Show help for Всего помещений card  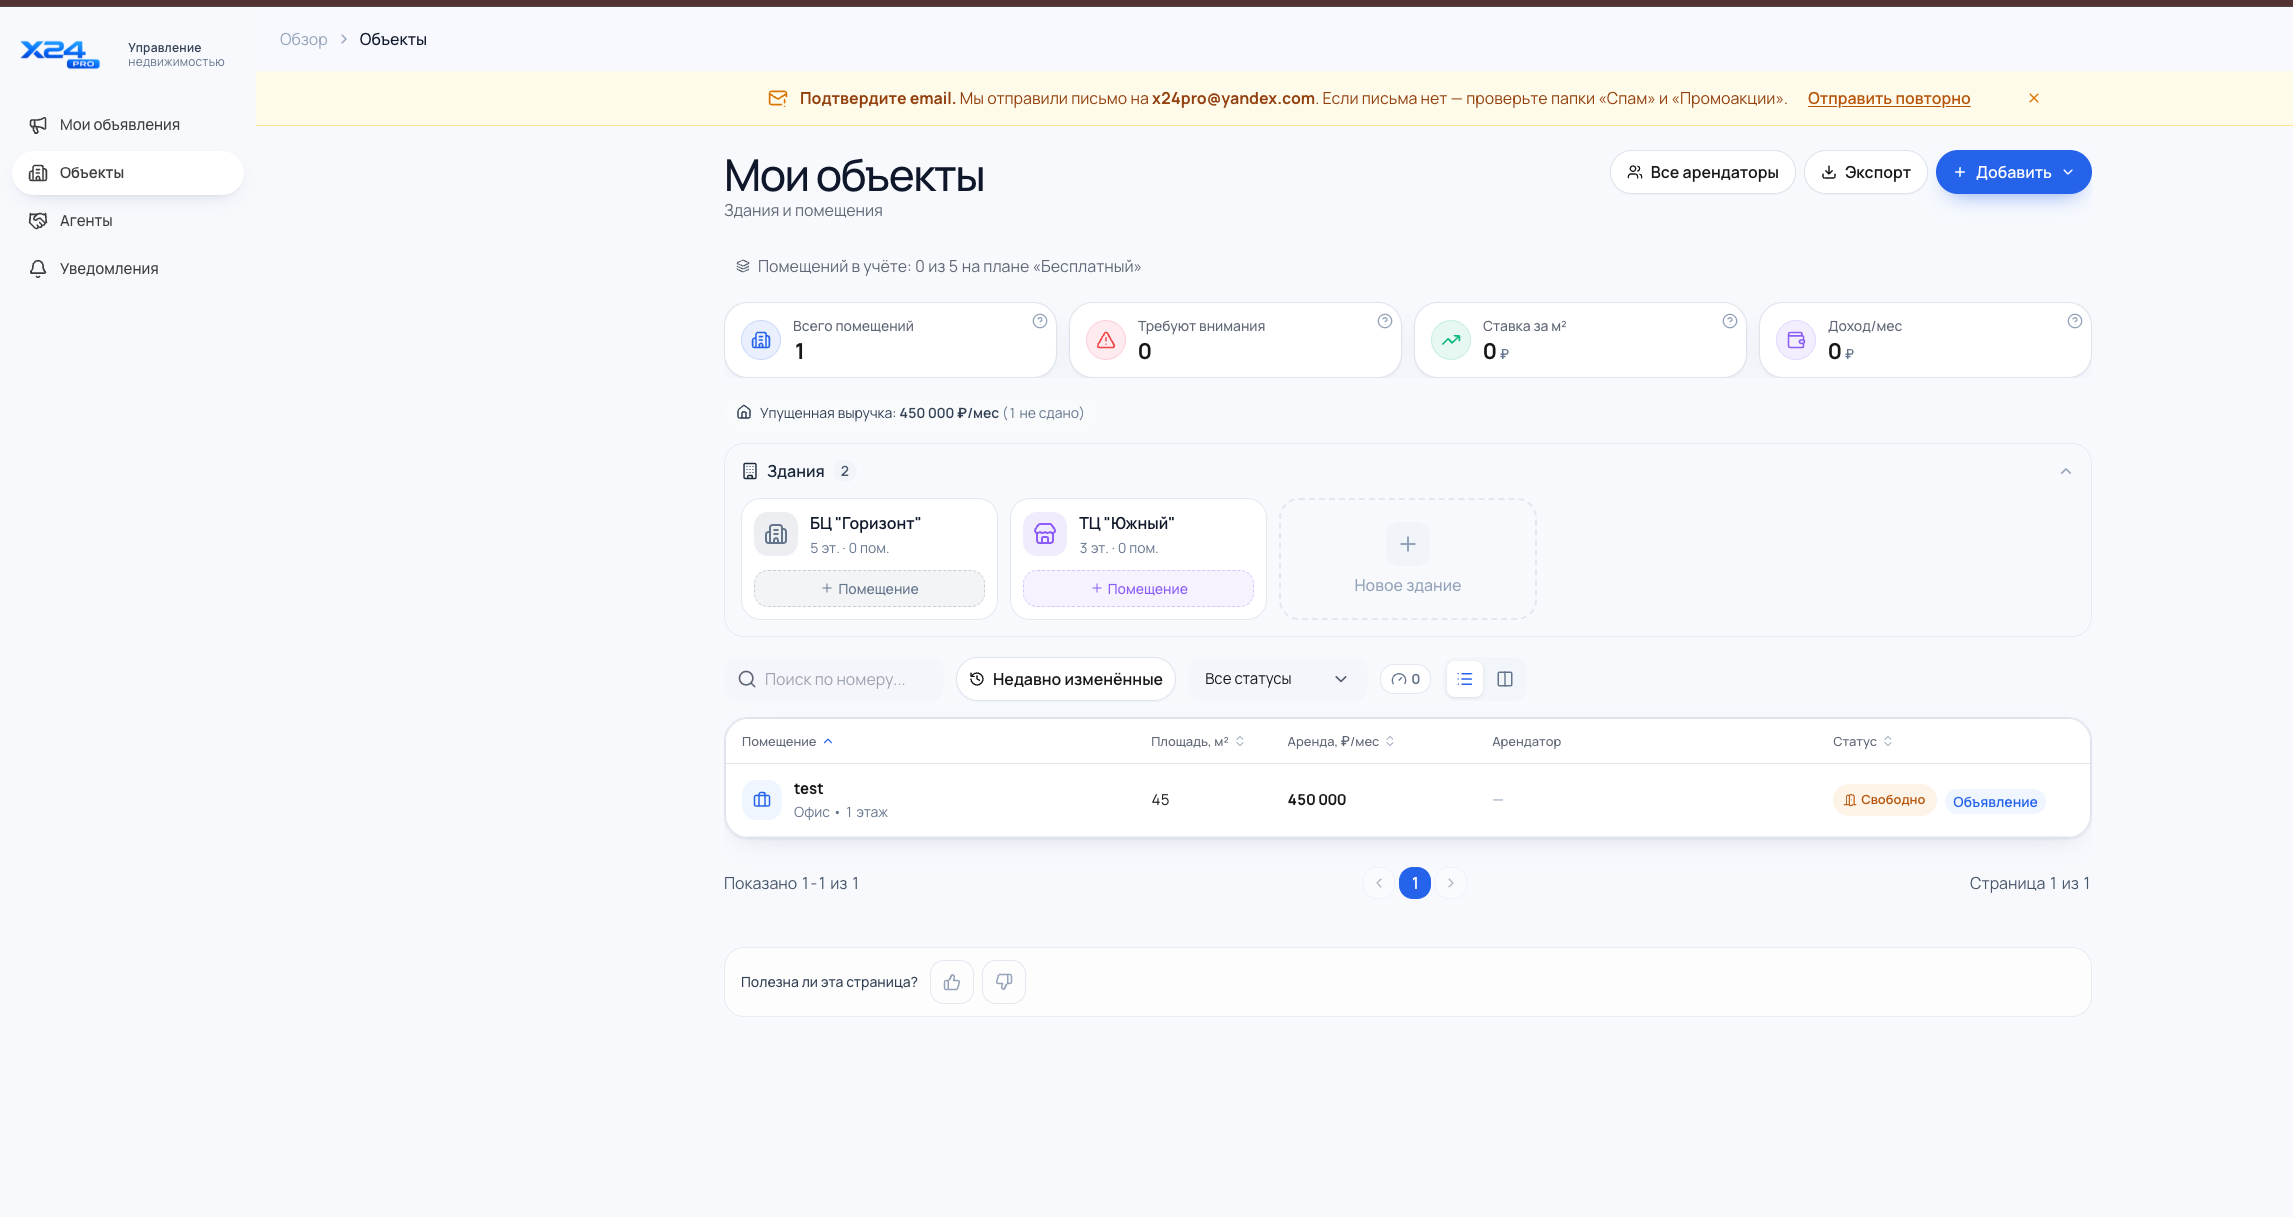(1039, 321)
